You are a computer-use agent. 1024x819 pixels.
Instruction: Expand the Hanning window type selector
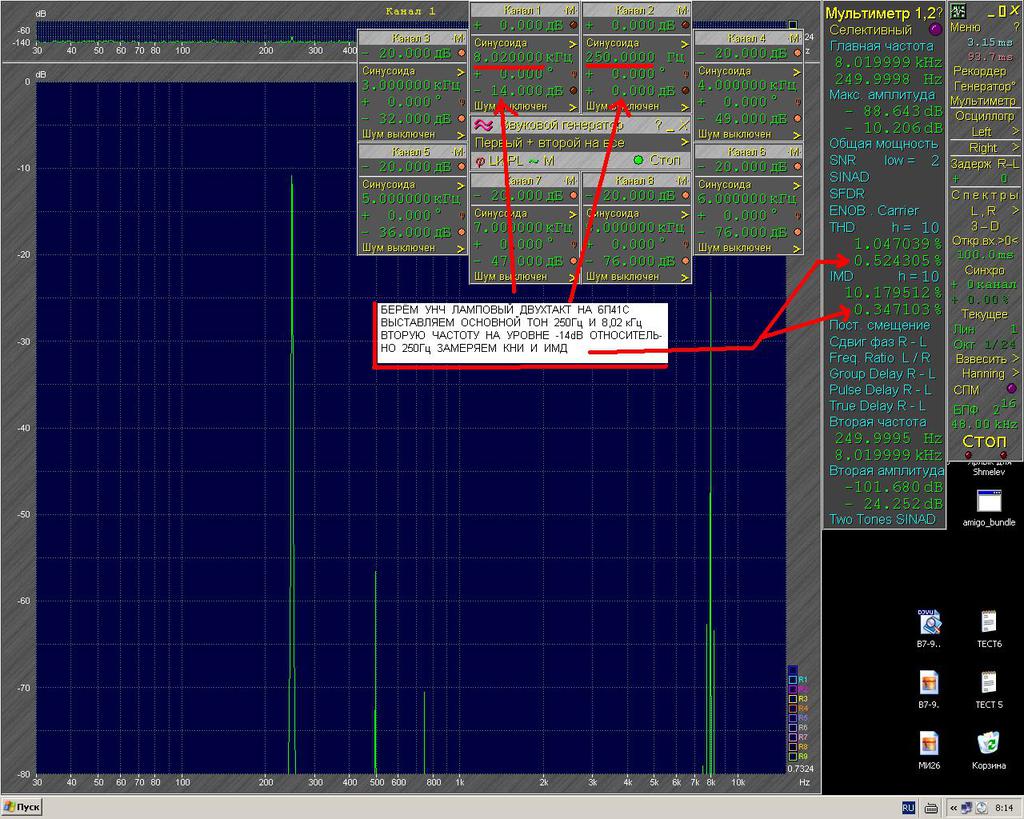tap(984, 373)
